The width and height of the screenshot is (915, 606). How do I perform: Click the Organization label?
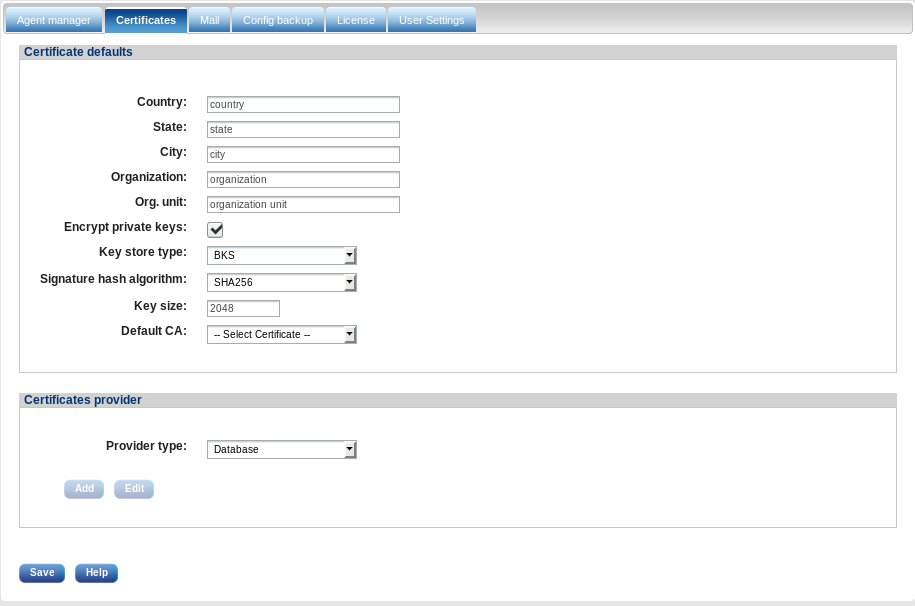(149, 177)
